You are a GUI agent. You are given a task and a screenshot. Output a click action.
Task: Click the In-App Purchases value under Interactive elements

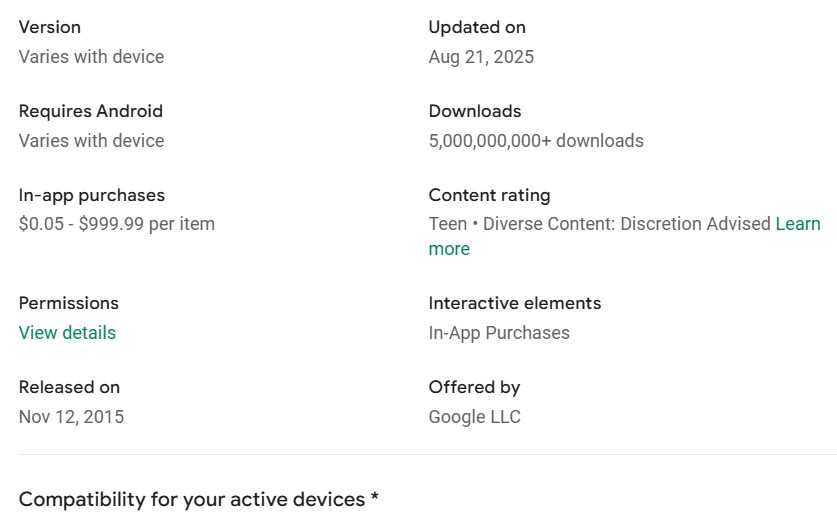coord(499,333)
